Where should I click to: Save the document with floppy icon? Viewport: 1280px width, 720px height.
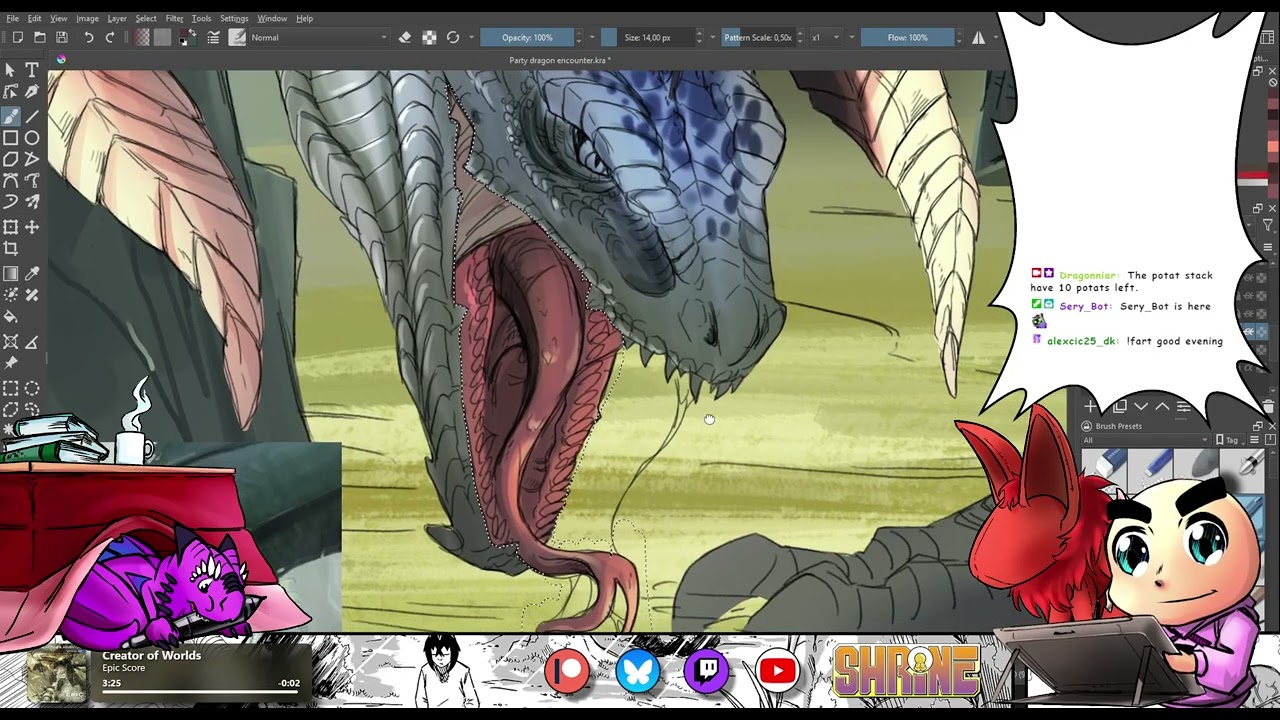tap(61, 37)
